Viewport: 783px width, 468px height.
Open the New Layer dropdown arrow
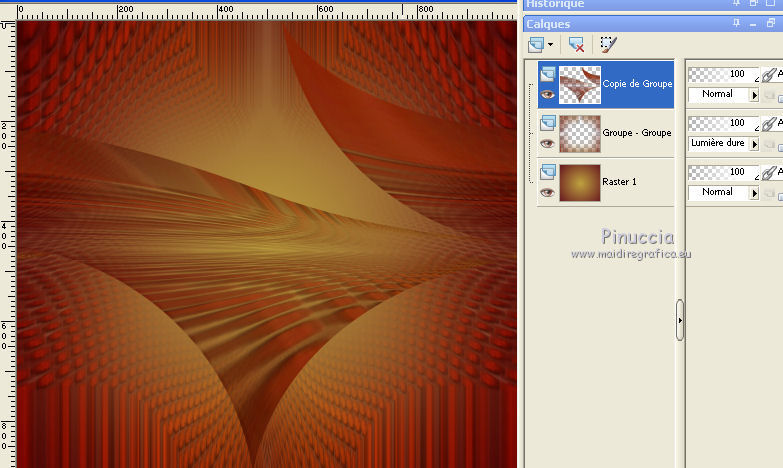tap(550, 44)
